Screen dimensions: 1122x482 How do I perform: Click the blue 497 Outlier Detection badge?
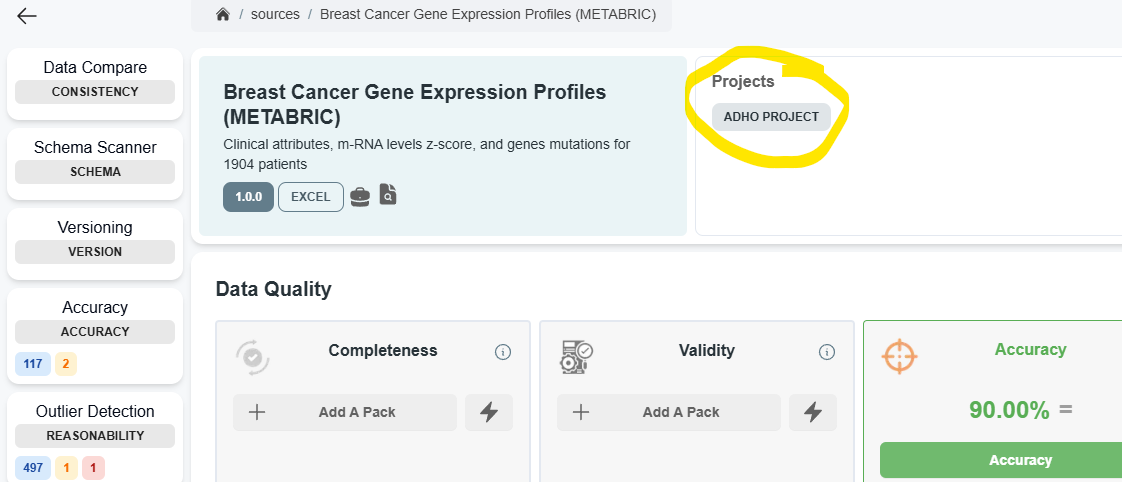[32, 468]
